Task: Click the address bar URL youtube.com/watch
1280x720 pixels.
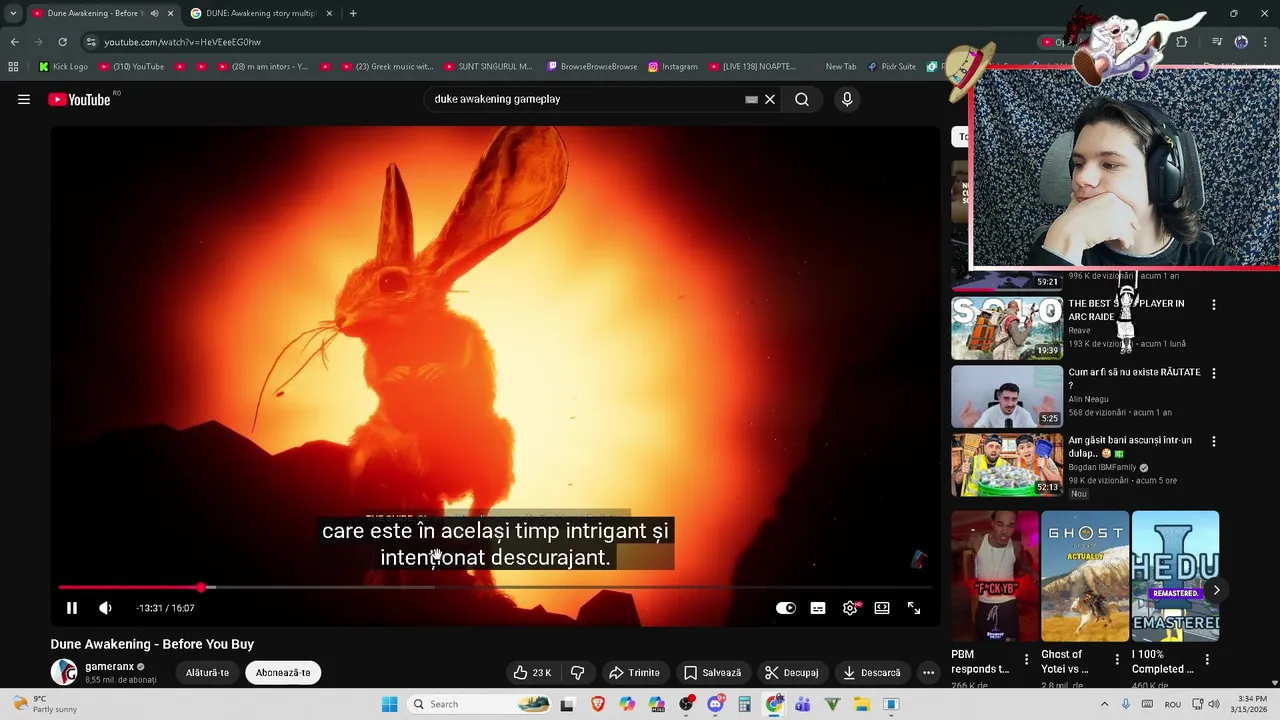Action: coord(182,42)
